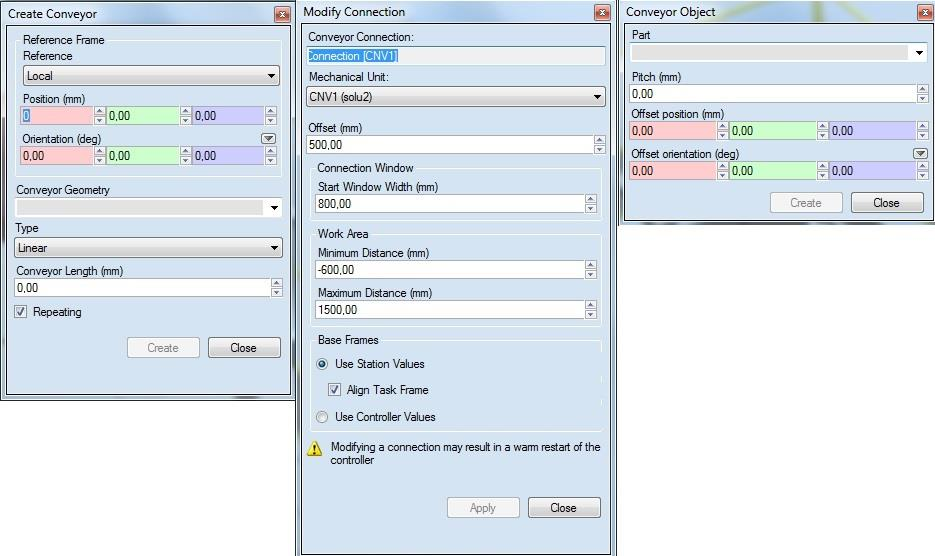Click the red orientation field in Create Conveyor
Viewport: 935px width, 556px height.
[x=57, y=156]
